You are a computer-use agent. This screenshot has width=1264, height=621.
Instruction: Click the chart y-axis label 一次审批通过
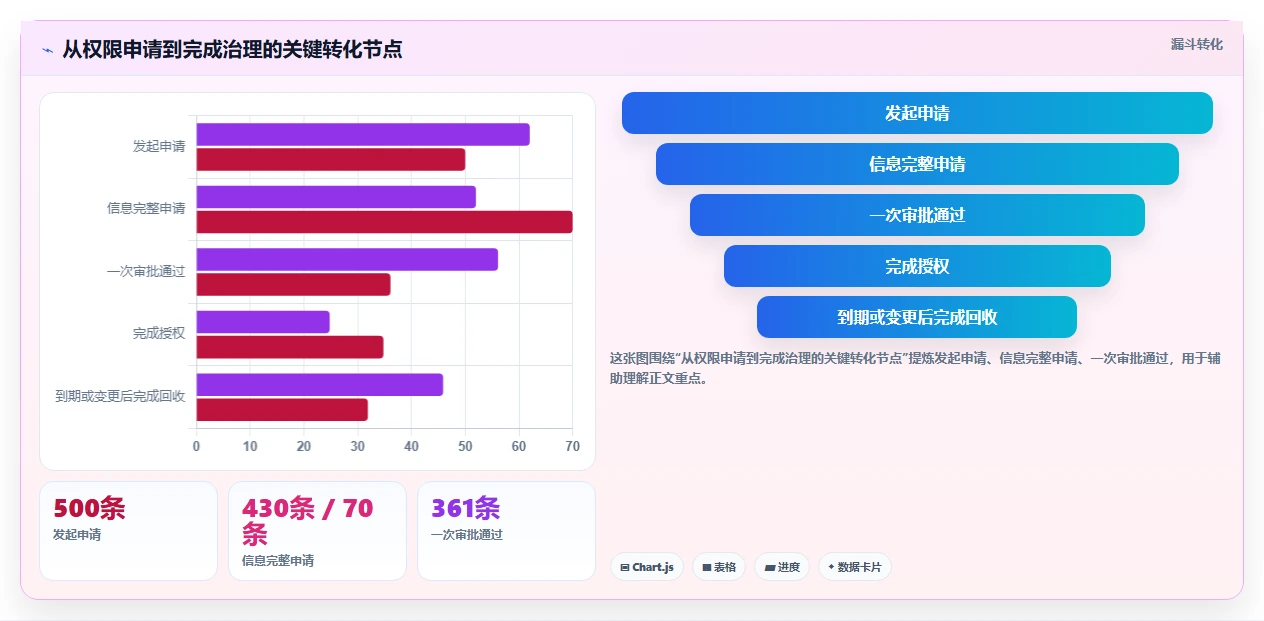tap(146, 271)
